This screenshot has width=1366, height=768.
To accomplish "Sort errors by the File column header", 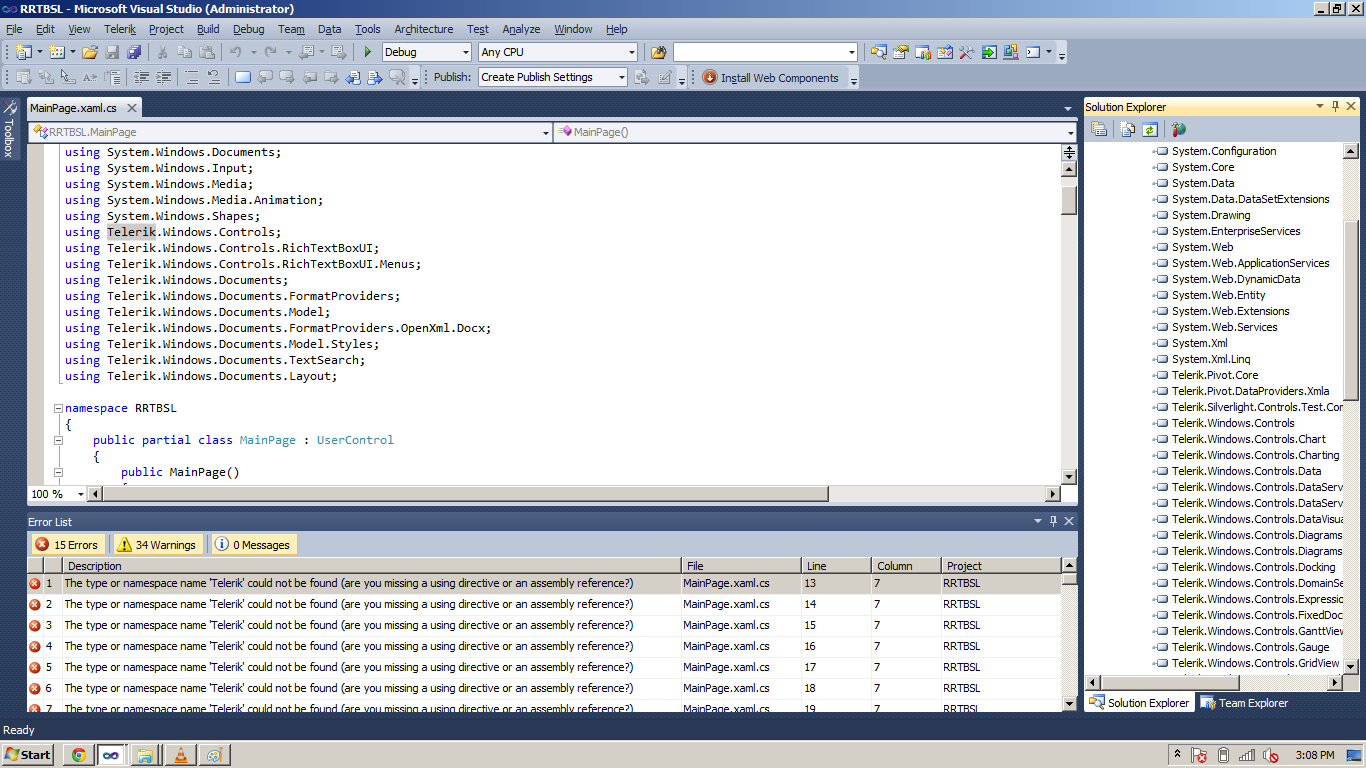I will point(741,566).
